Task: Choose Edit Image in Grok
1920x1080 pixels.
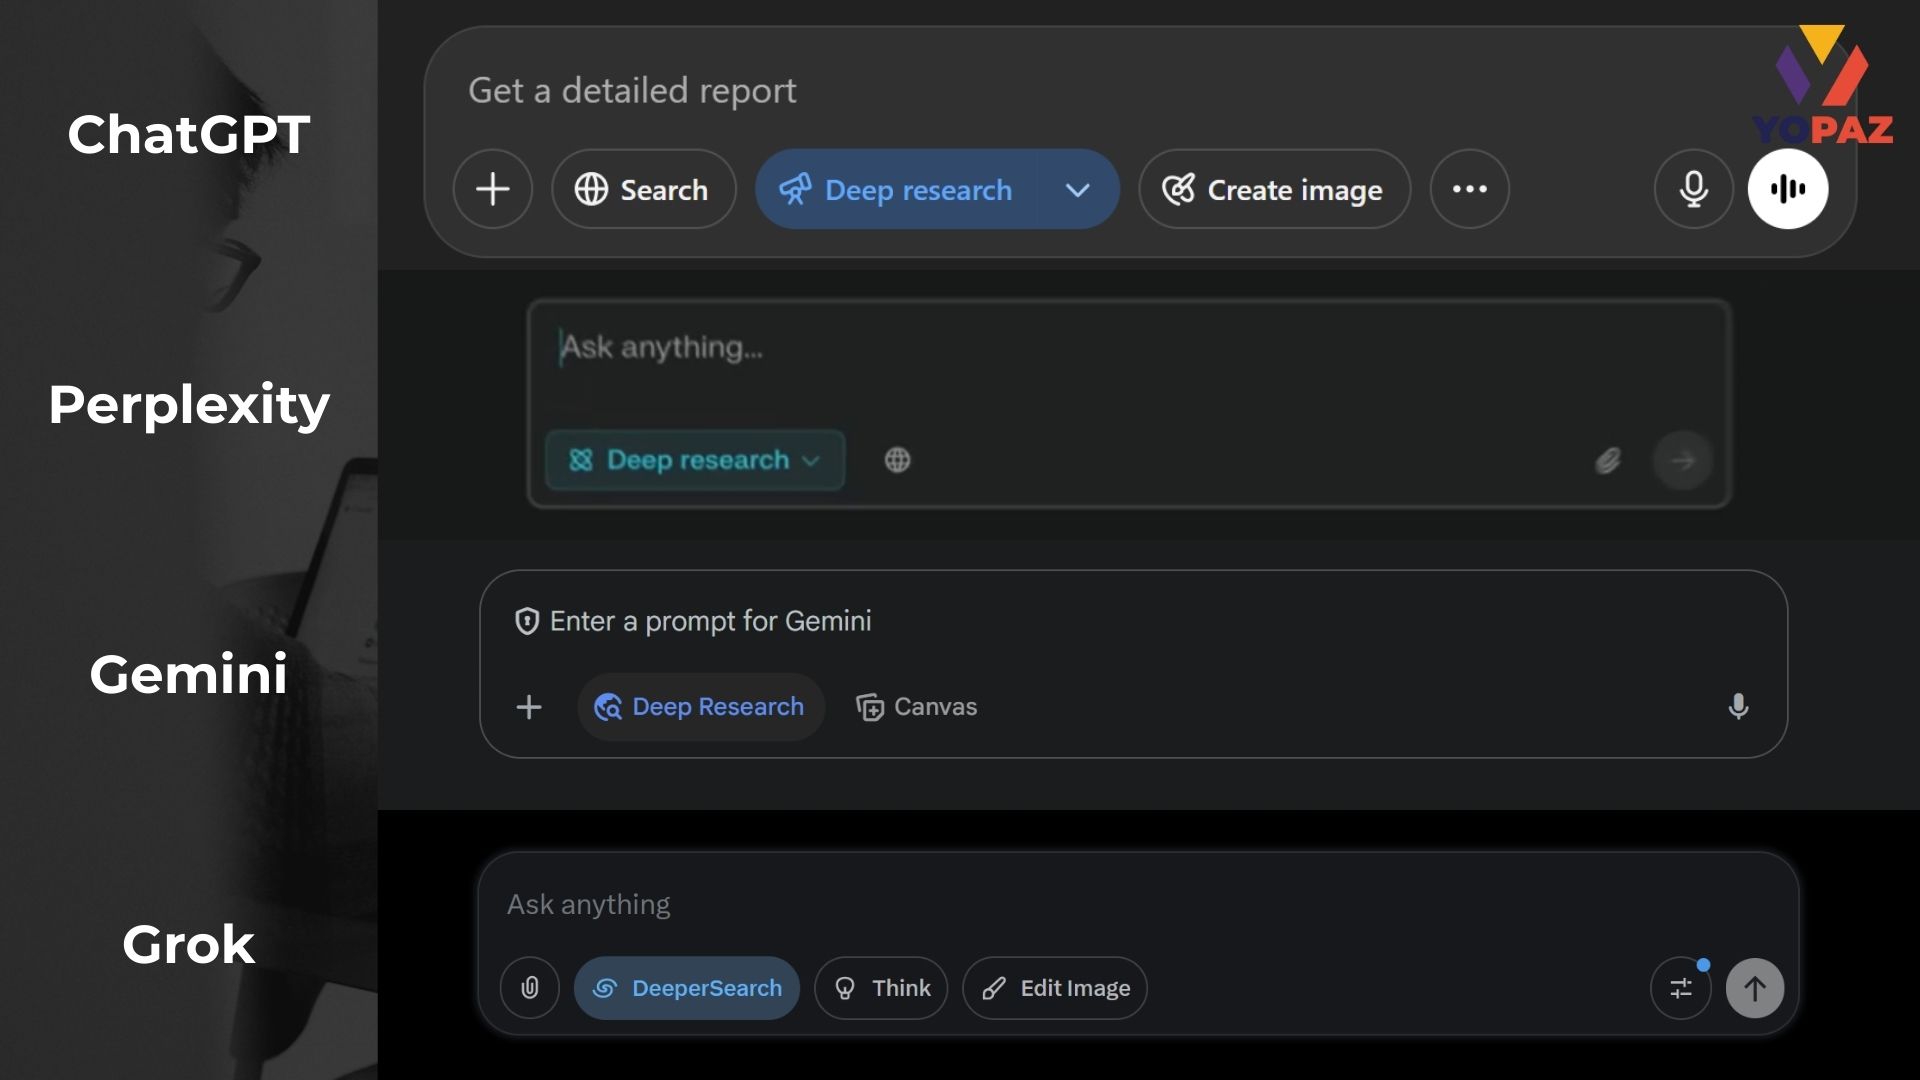Action: pyautogui.click(x=1055, y=988)
